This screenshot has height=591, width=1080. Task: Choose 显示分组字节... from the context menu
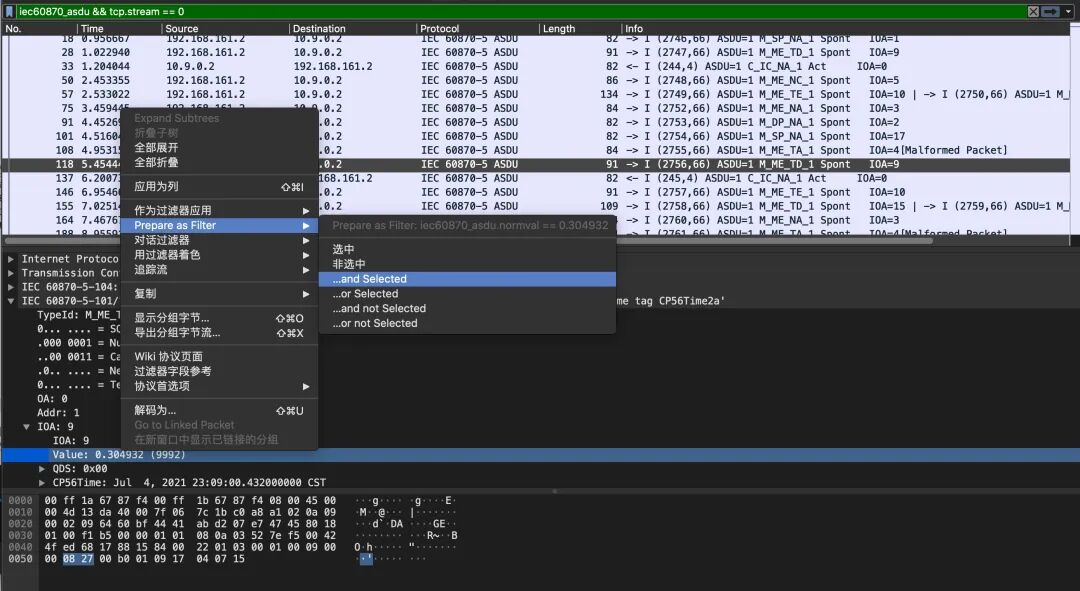coord(219,318)
